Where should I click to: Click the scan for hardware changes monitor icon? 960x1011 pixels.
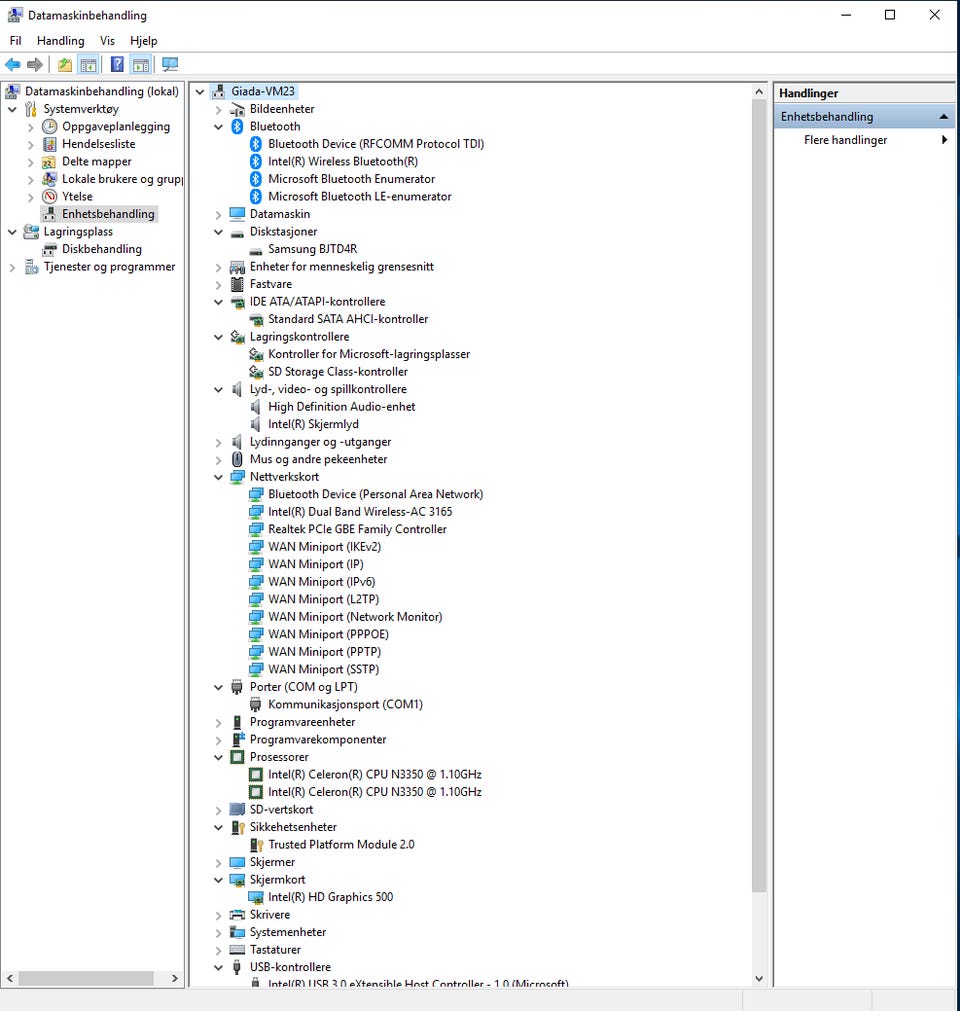170,64
